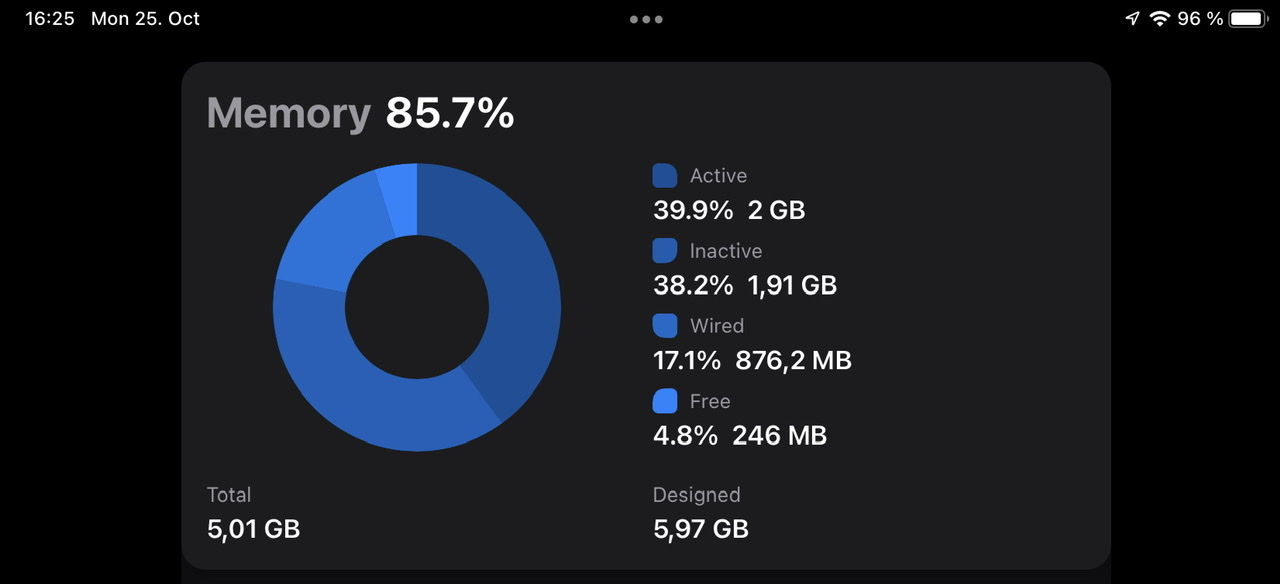Open the three-dot multitasking menu
Viewport: 1280px width, 584px height.
[646, 19]
